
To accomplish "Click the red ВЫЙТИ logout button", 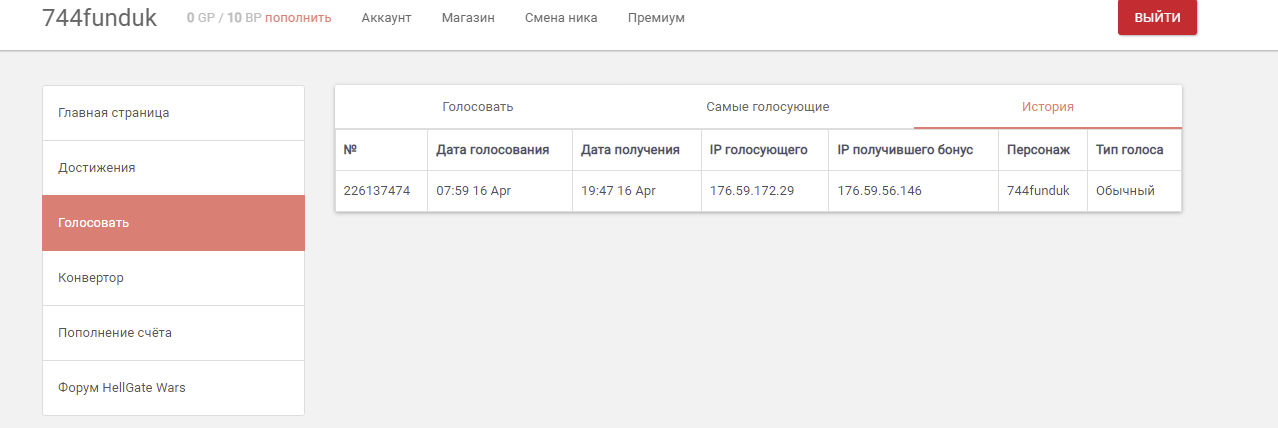I will pos(1157,17).
